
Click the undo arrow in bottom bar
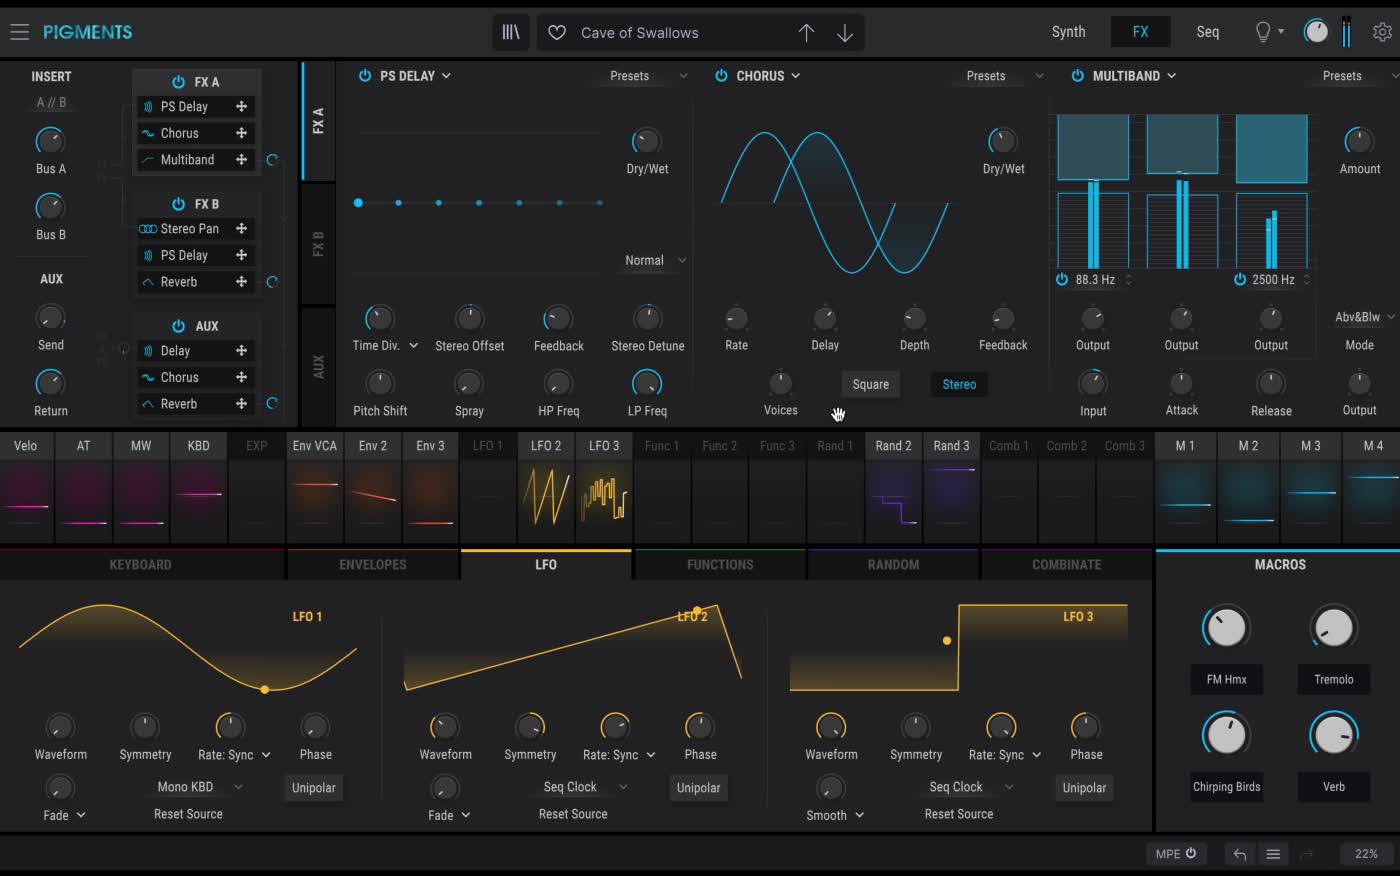(1240, 854)
